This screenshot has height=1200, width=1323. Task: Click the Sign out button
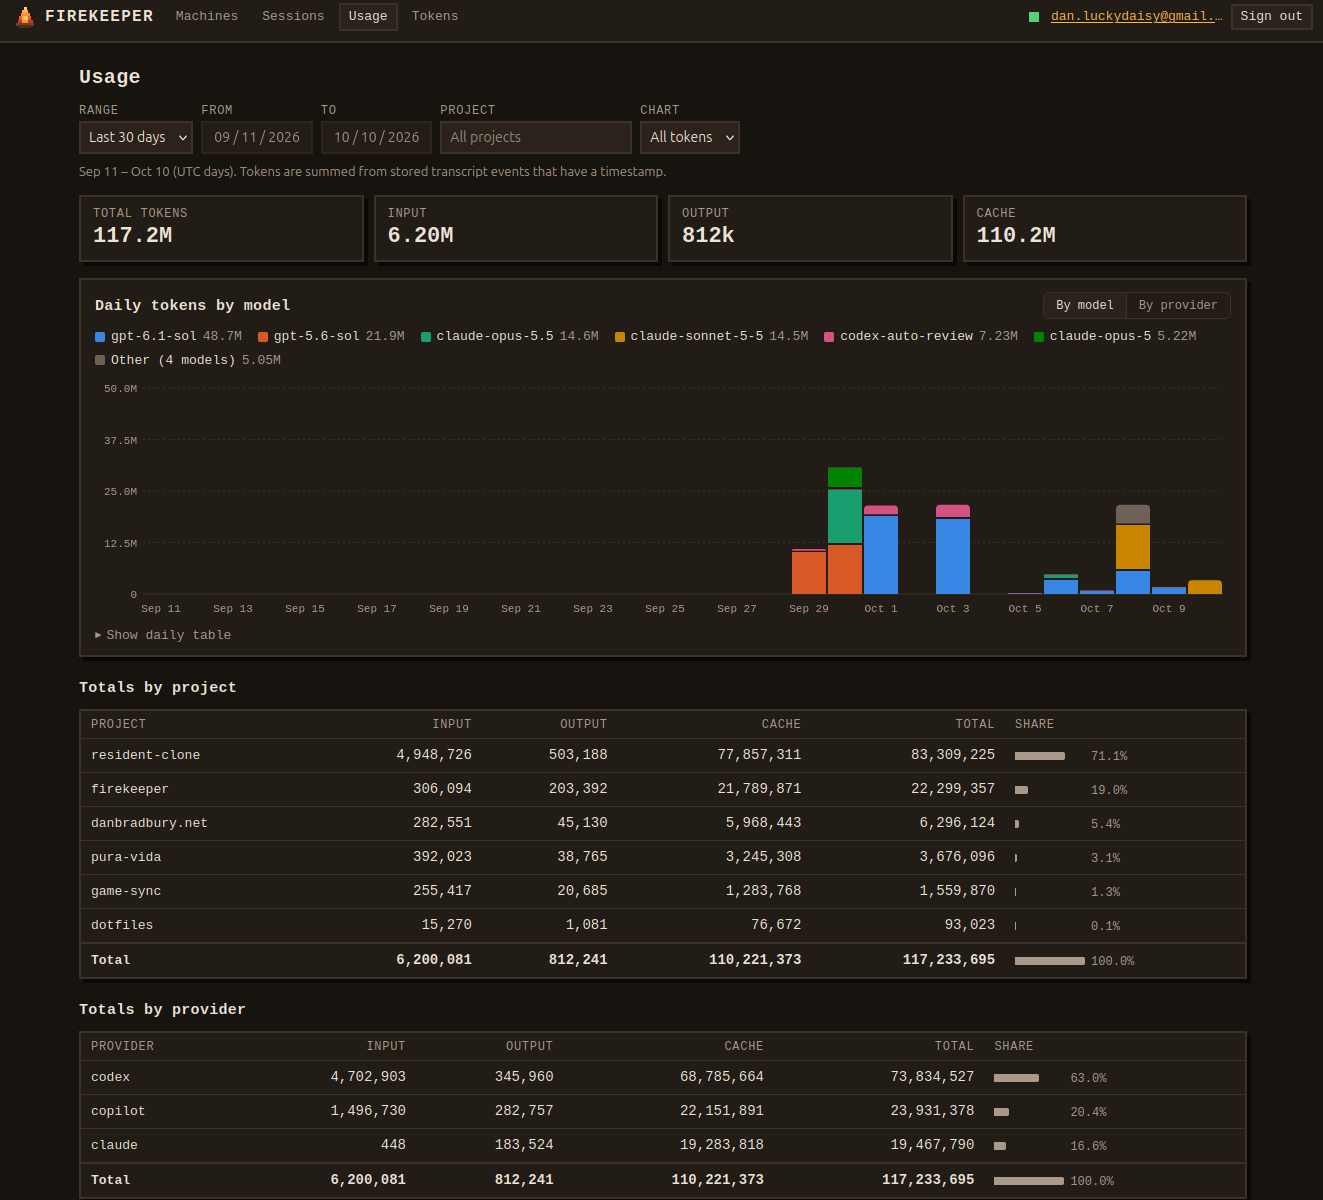tap(1271, 16)
